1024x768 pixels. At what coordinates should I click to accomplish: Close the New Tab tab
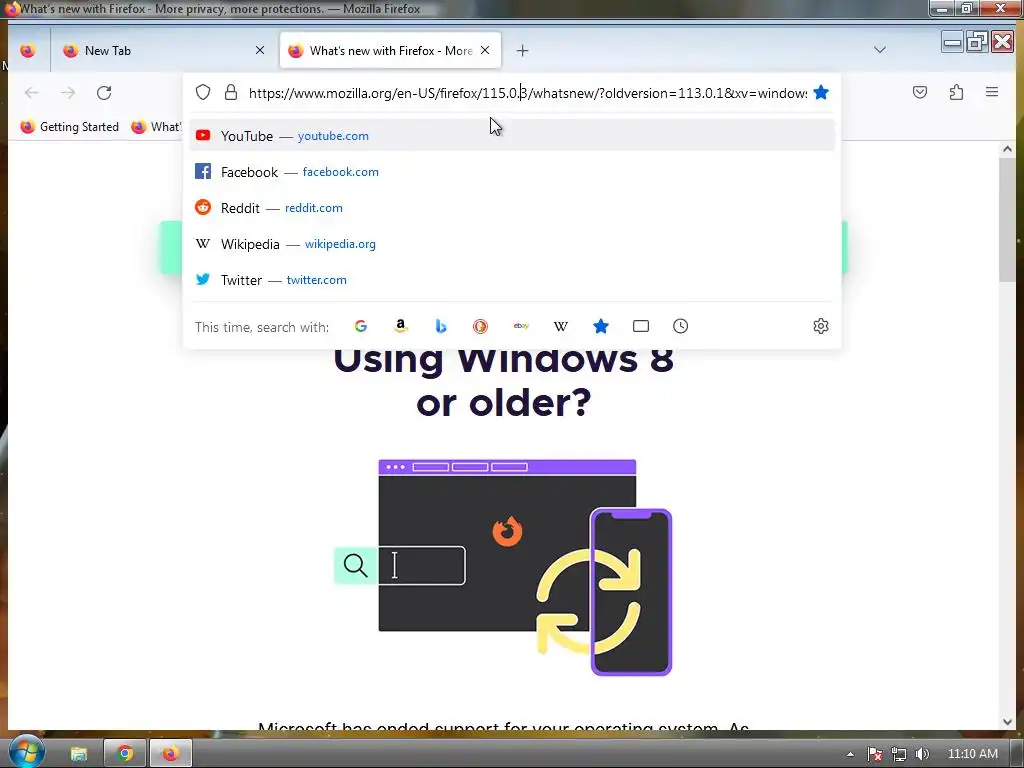coord(260,50)
